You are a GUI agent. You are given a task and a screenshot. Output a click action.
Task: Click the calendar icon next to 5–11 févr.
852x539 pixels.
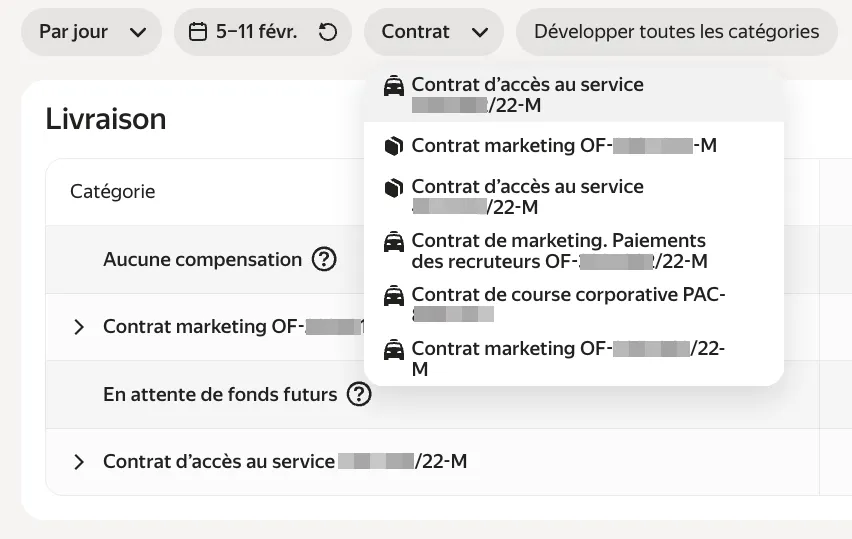pos(197,32)
